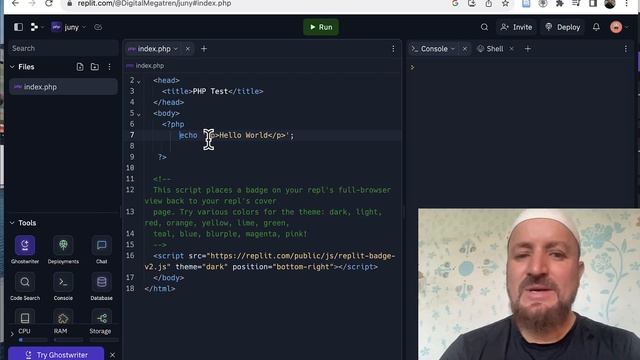The width and height of the screenshot is (640, 360).
Task: Click the console prompt area
Action: click(x=412, y=67)
